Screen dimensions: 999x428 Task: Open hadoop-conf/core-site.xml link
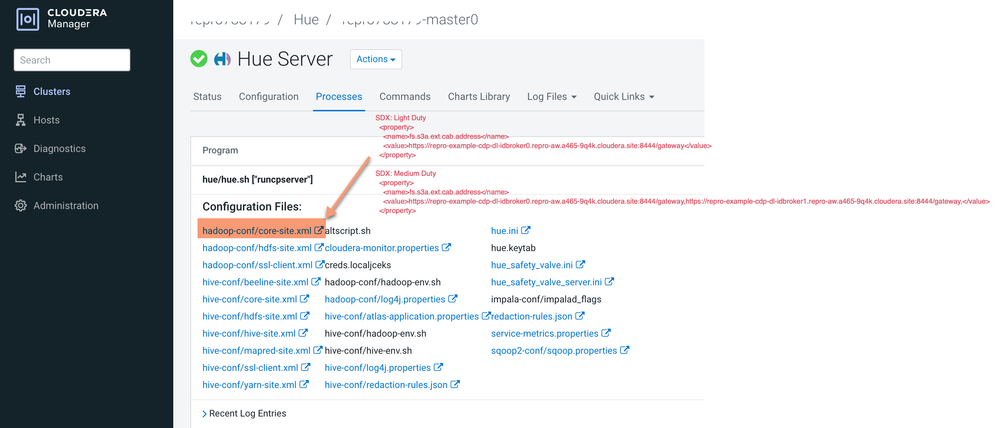(258, 231)
